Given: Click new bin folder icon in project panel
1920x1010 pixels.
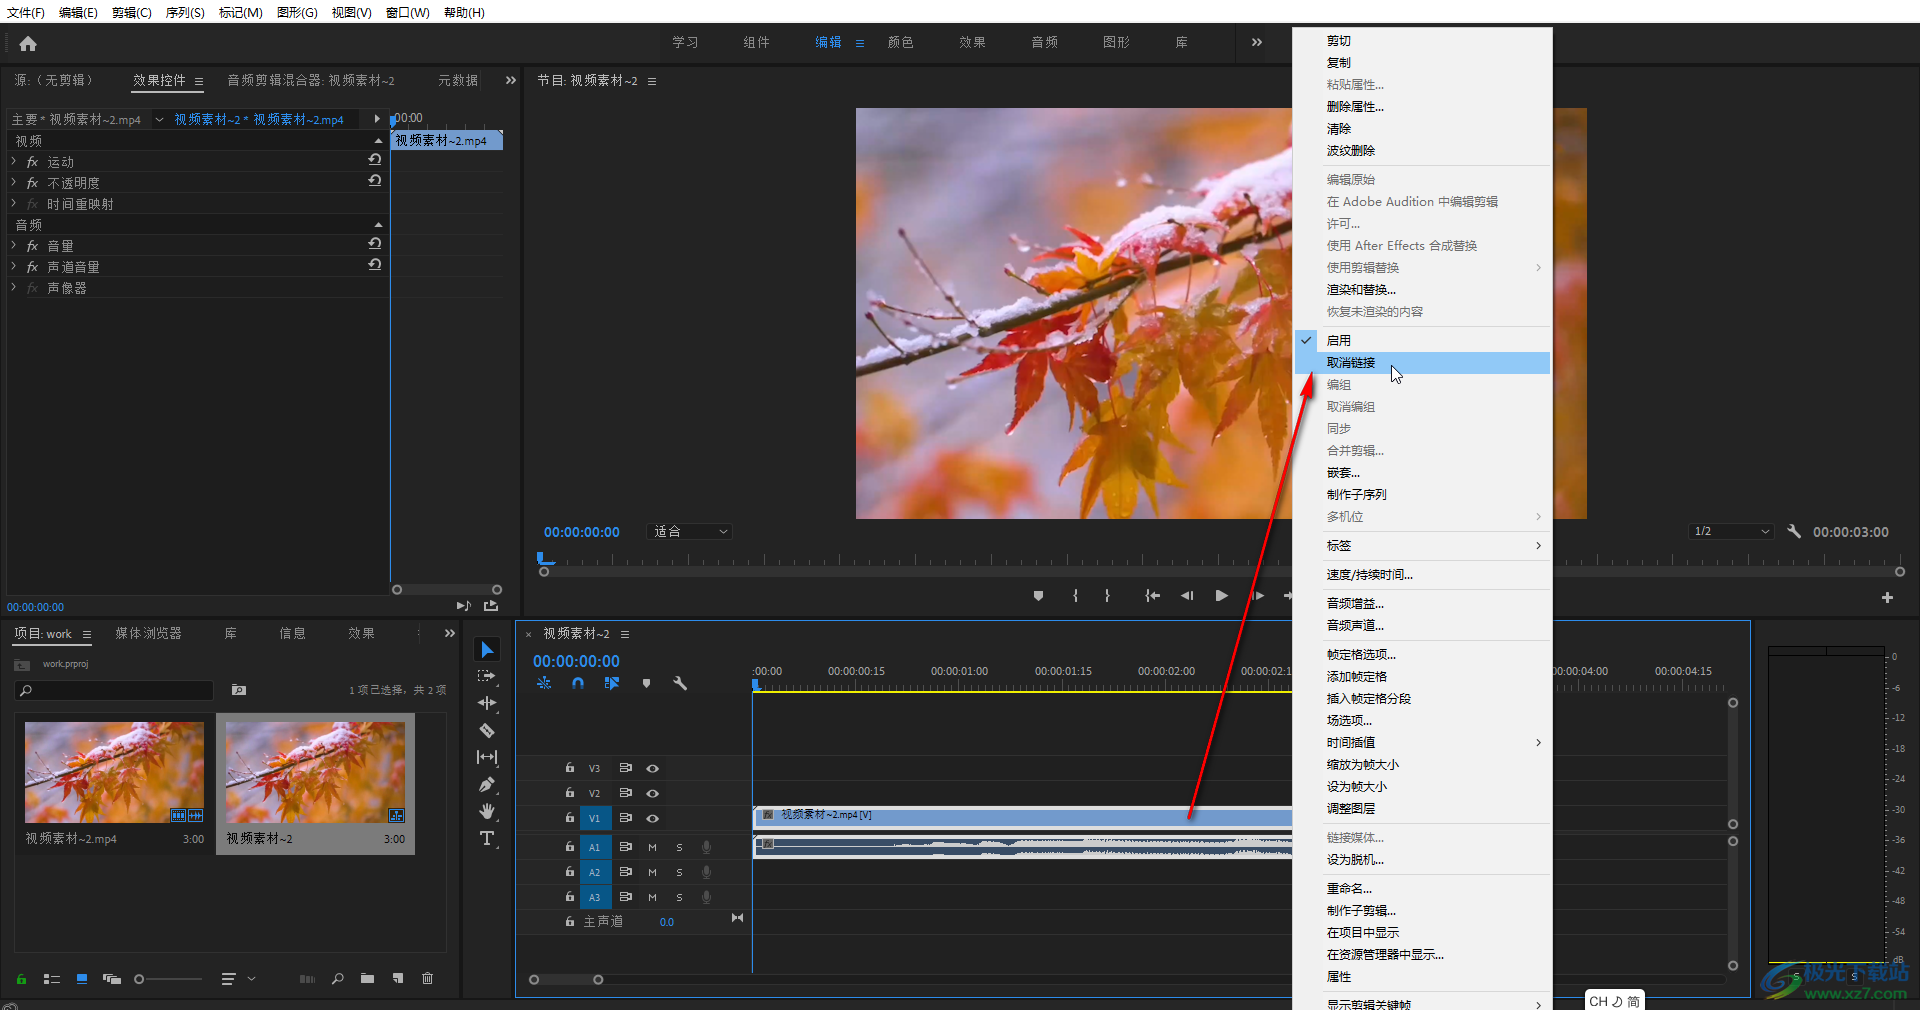Looking at the screenshot, I should [x=367, y=979].
